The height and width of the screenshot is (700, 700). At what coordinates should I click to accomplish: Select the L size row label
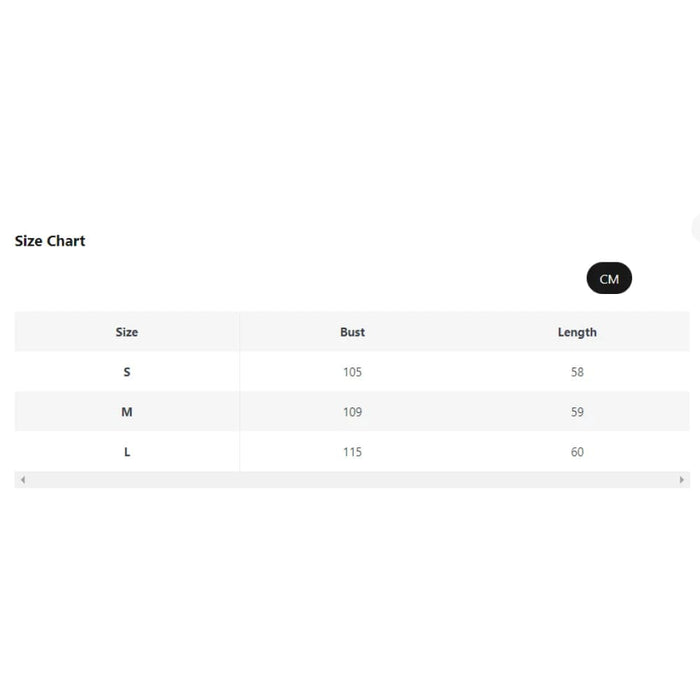click(127, 452)
